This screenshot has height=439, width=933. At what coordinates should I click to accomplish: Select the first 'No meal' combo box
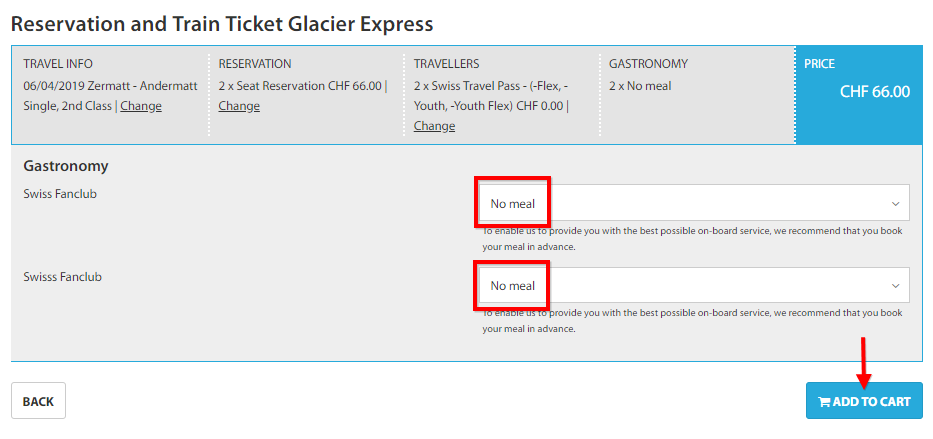coord(696,203)
